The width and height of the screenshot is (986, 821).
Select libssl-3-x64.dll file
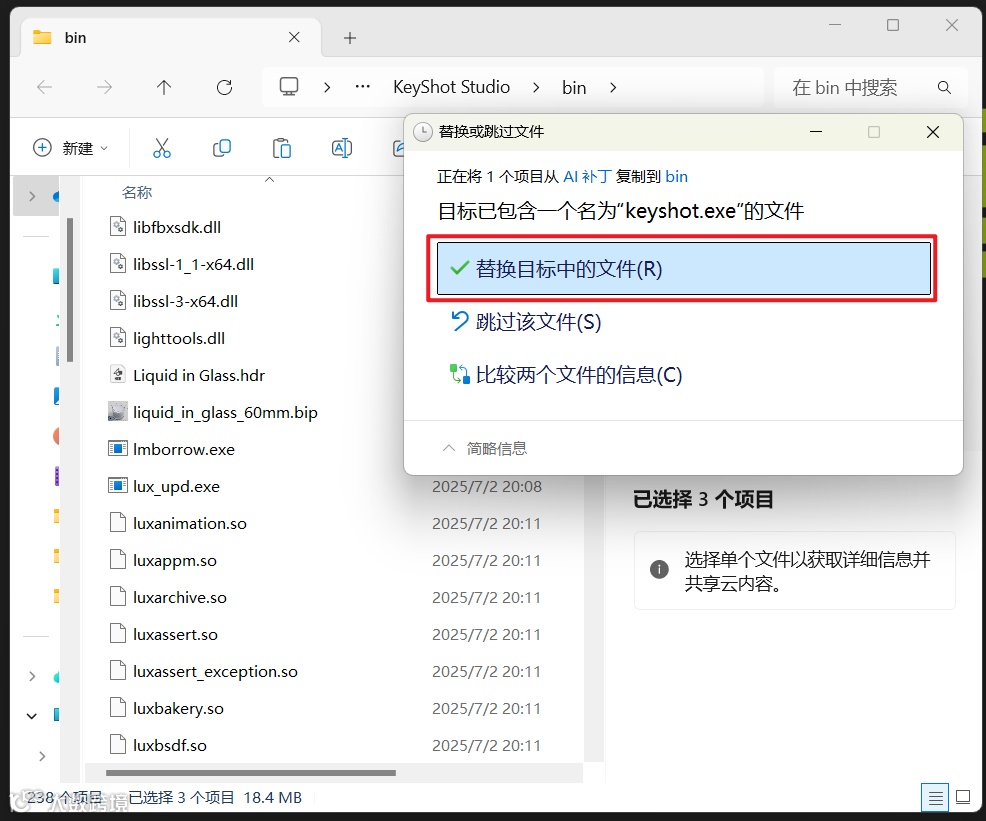(186, 301)
